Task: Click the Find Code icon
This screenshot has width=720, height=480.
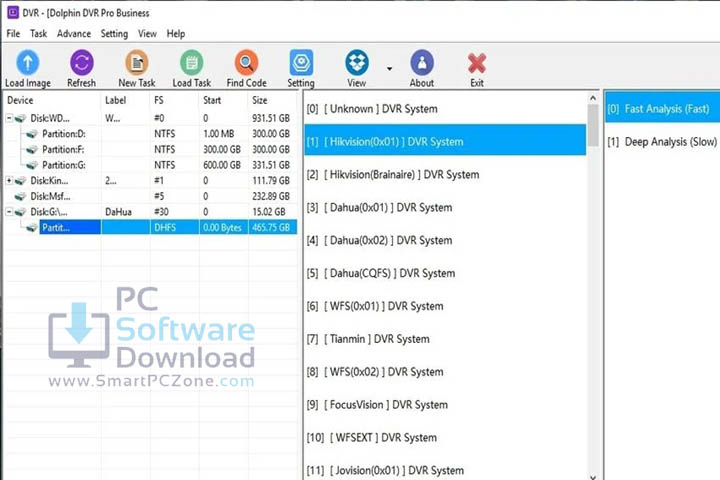Action: point(247,63)
